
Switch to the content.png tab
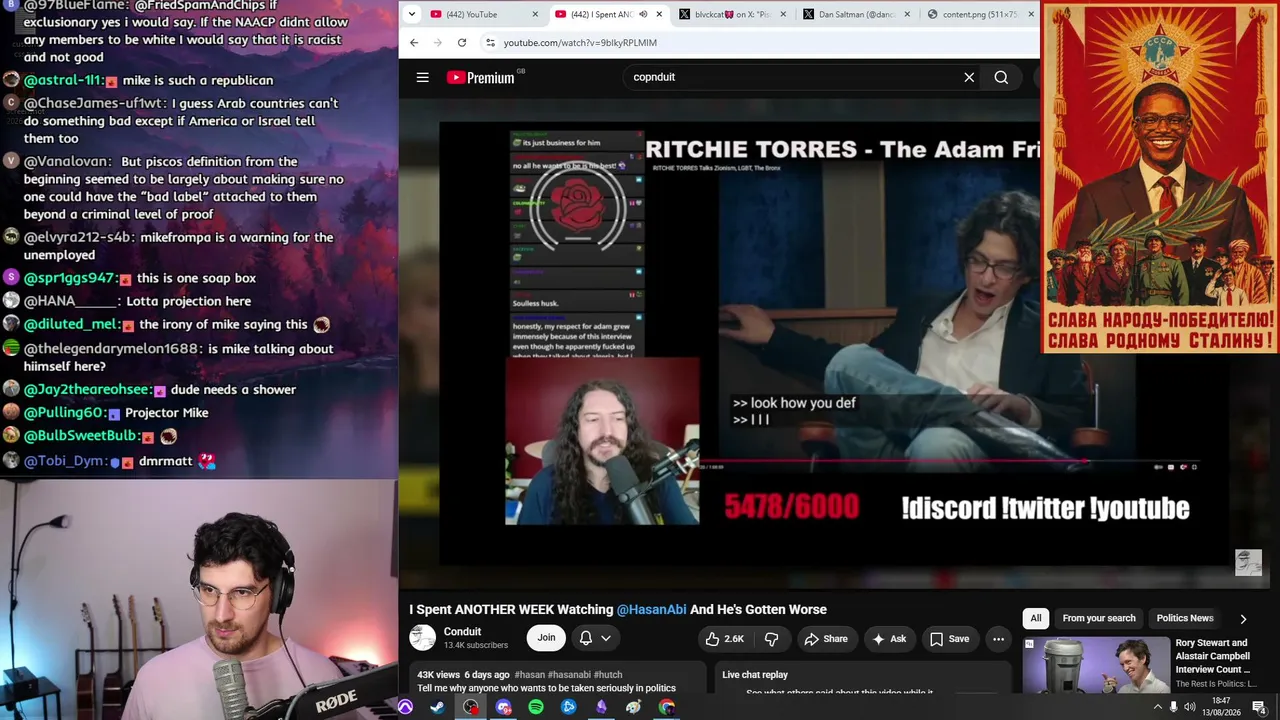[980, 14]
